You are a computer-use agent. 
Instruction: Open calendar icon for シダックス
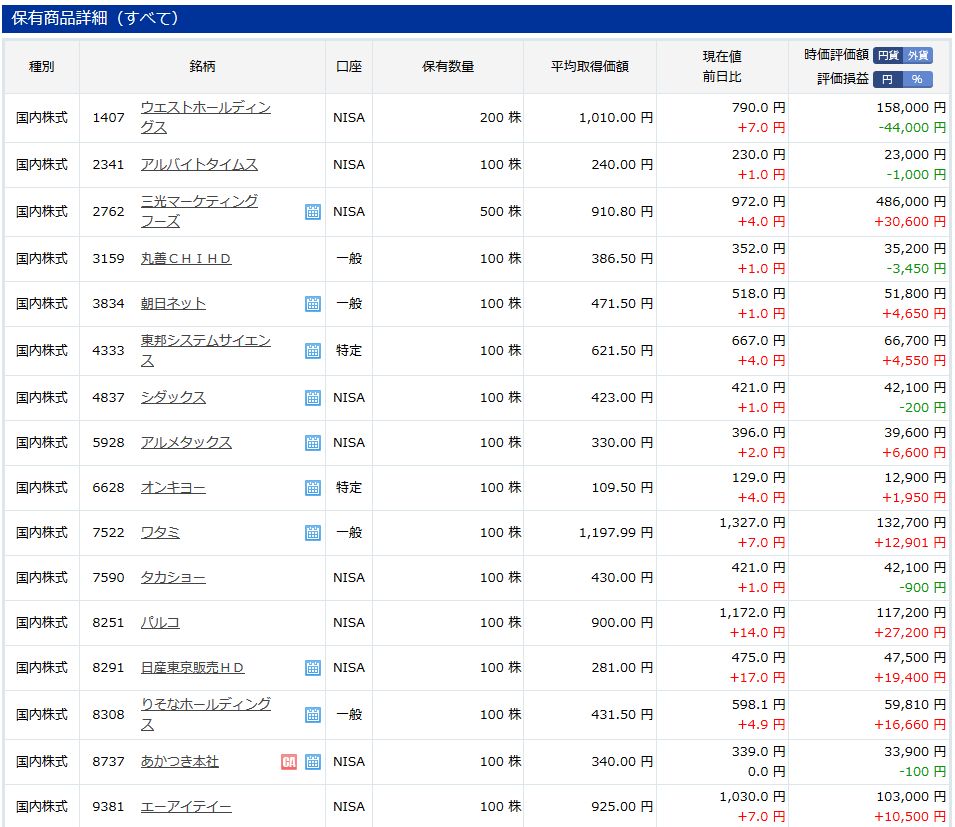pos(312,398)
